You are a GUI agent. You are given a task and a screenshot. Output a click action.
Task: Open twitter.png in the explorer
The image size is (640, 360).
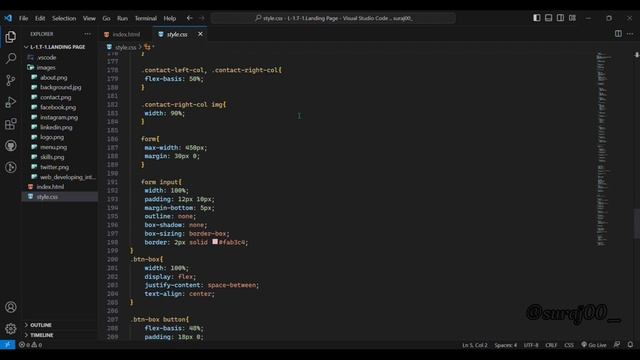coord(54,167)
